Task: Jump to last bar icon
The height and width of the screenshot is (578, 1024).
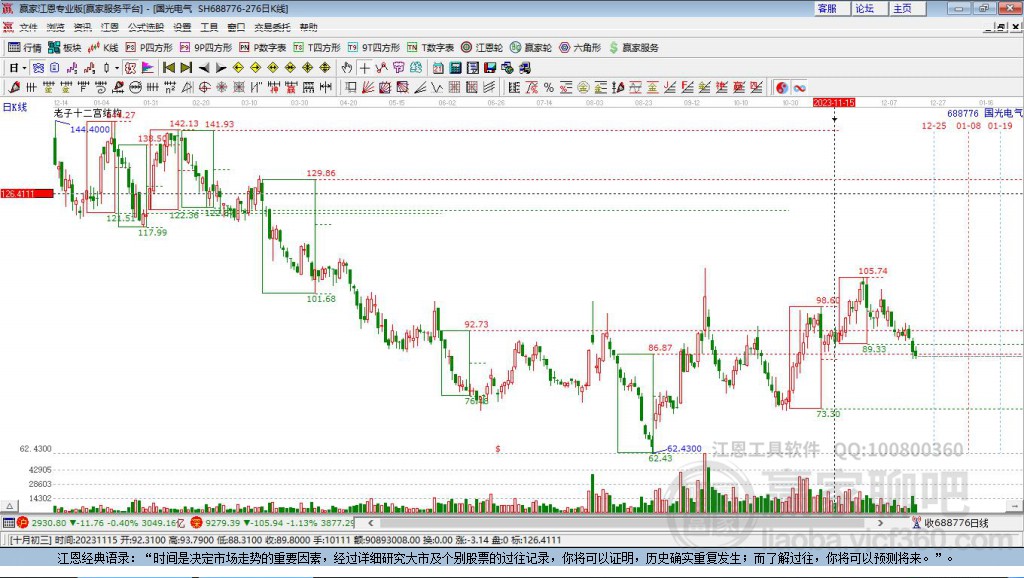Action: [x=186, y=68]
